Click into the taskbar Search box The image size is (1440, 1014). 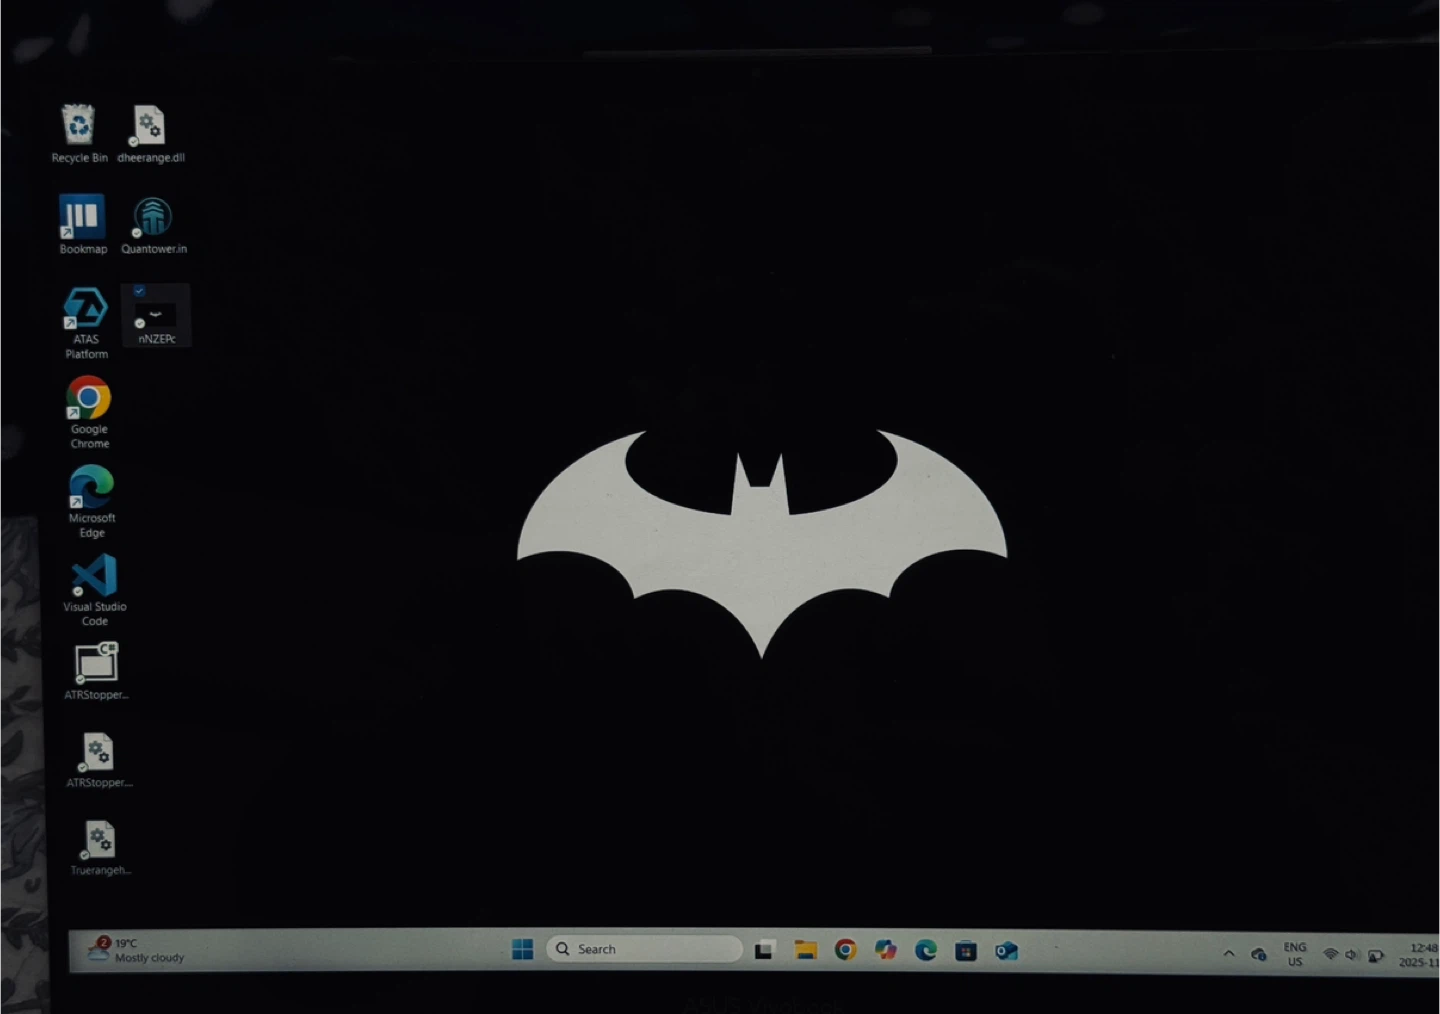(x=644, y=949)
